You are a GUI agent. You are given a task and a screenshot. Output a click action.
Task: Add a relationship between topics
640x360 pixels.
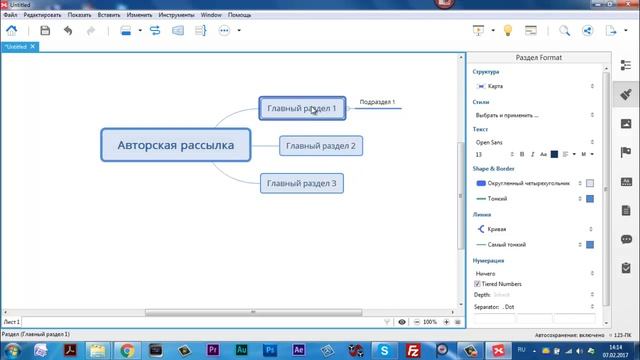[155, 31]
